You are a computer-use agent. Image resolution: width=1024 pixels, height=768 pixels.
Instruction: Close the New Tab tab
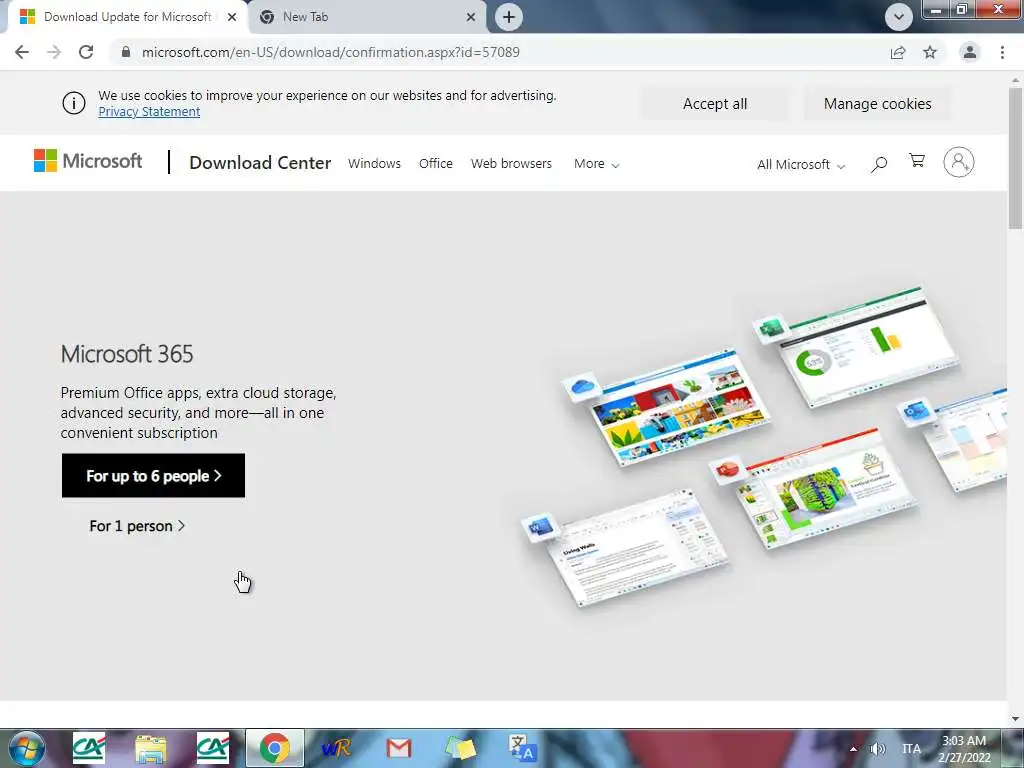(471, 17)
